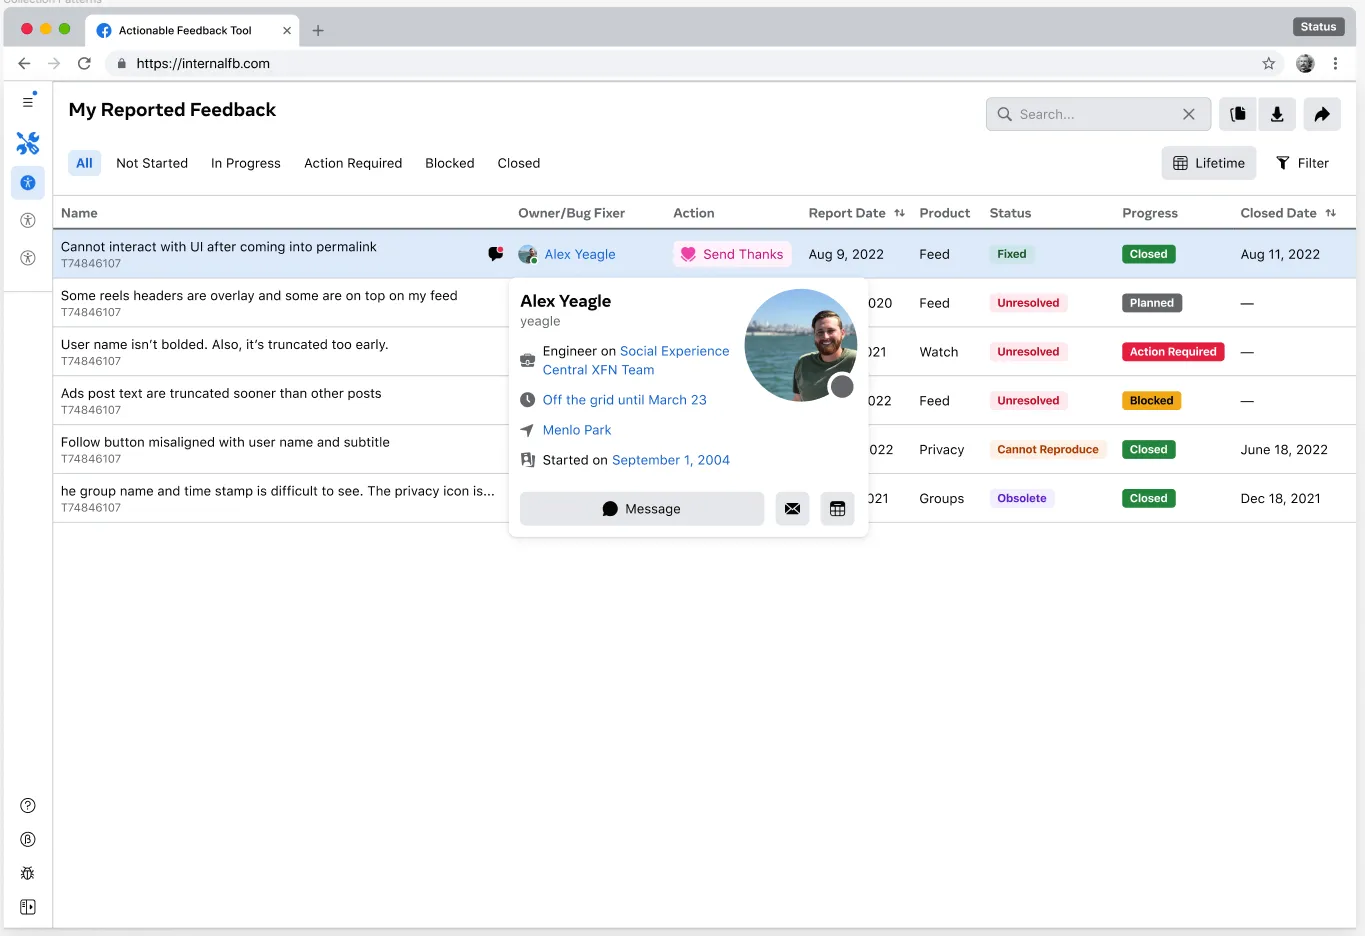This screenshot has width=1365, height=936.
Task: Open the bug report icon in sidebar
Action: pos(28,873)
